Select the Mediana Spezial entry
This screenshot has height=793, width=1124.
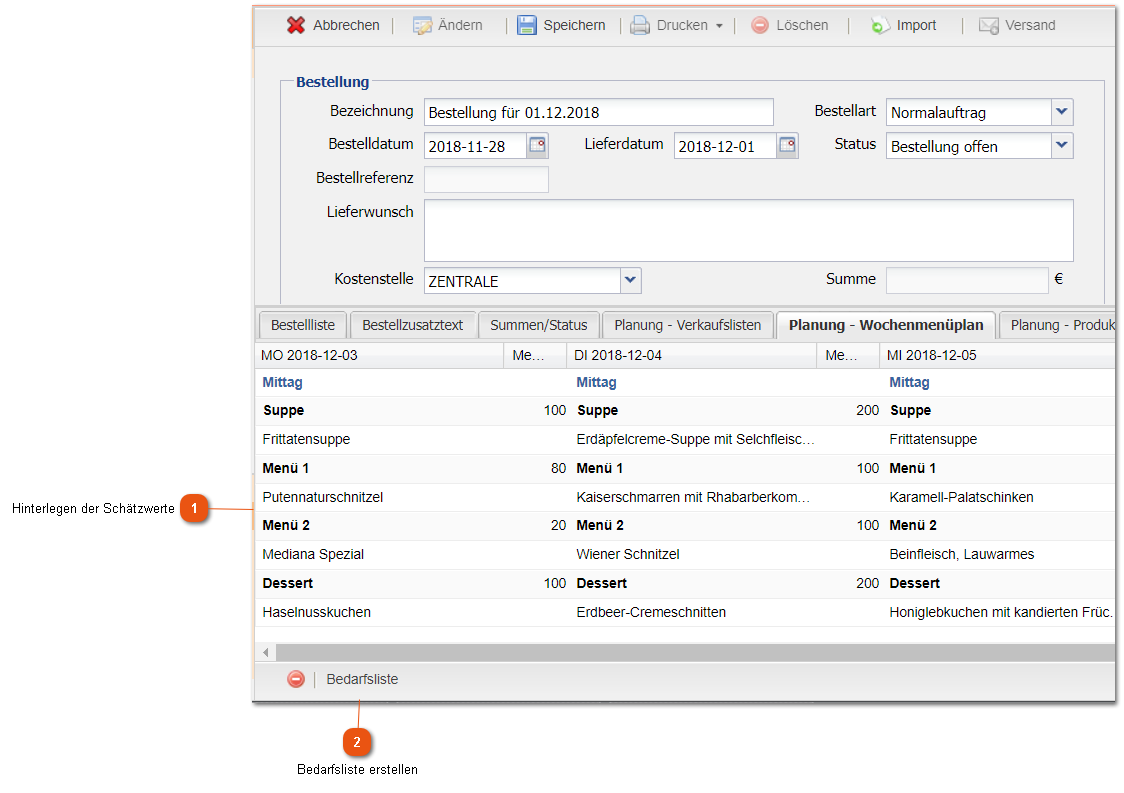tap(313, 554)
